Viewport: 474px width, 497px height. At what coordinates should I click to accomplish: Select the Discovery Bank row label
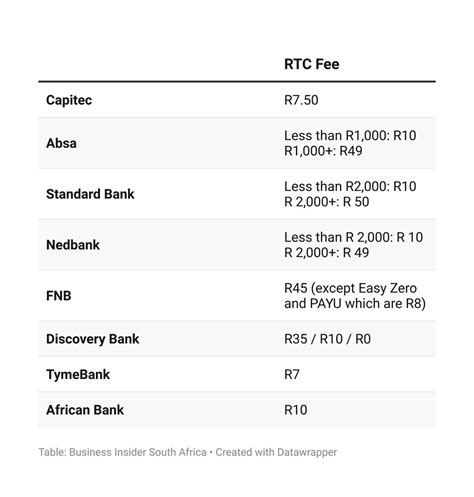point(93,339)
